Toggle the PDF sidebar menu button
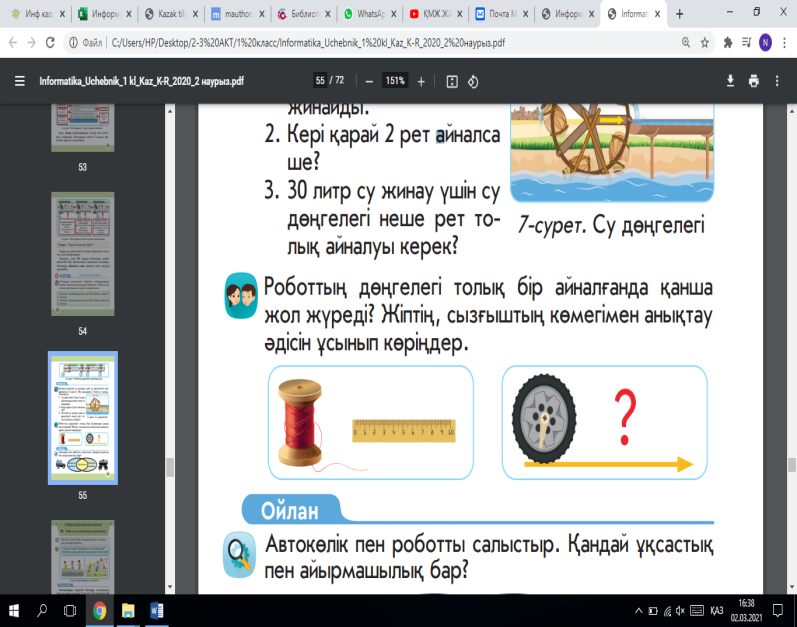Screen dimensions: 797x627 point(19,81)
